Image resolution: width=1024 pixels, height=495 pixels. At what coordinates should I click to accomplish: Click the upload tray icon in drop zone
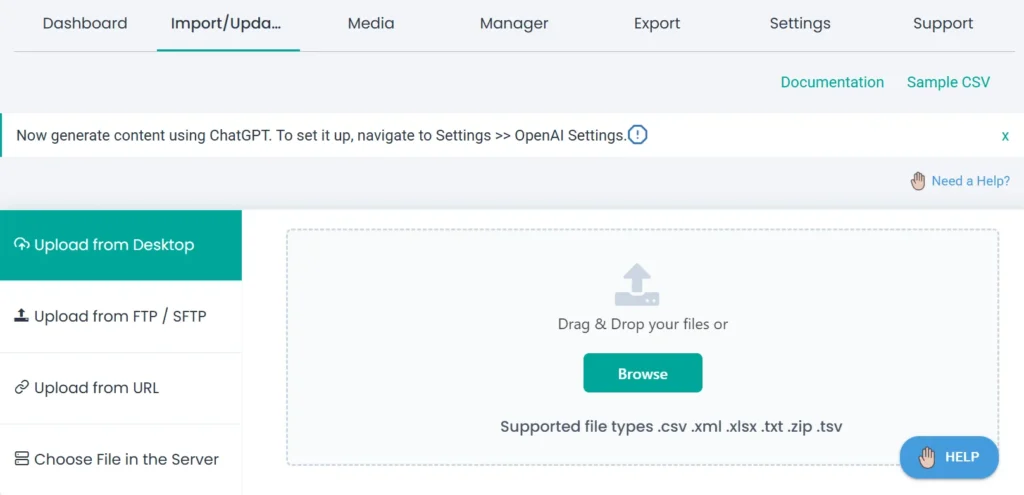636,285
